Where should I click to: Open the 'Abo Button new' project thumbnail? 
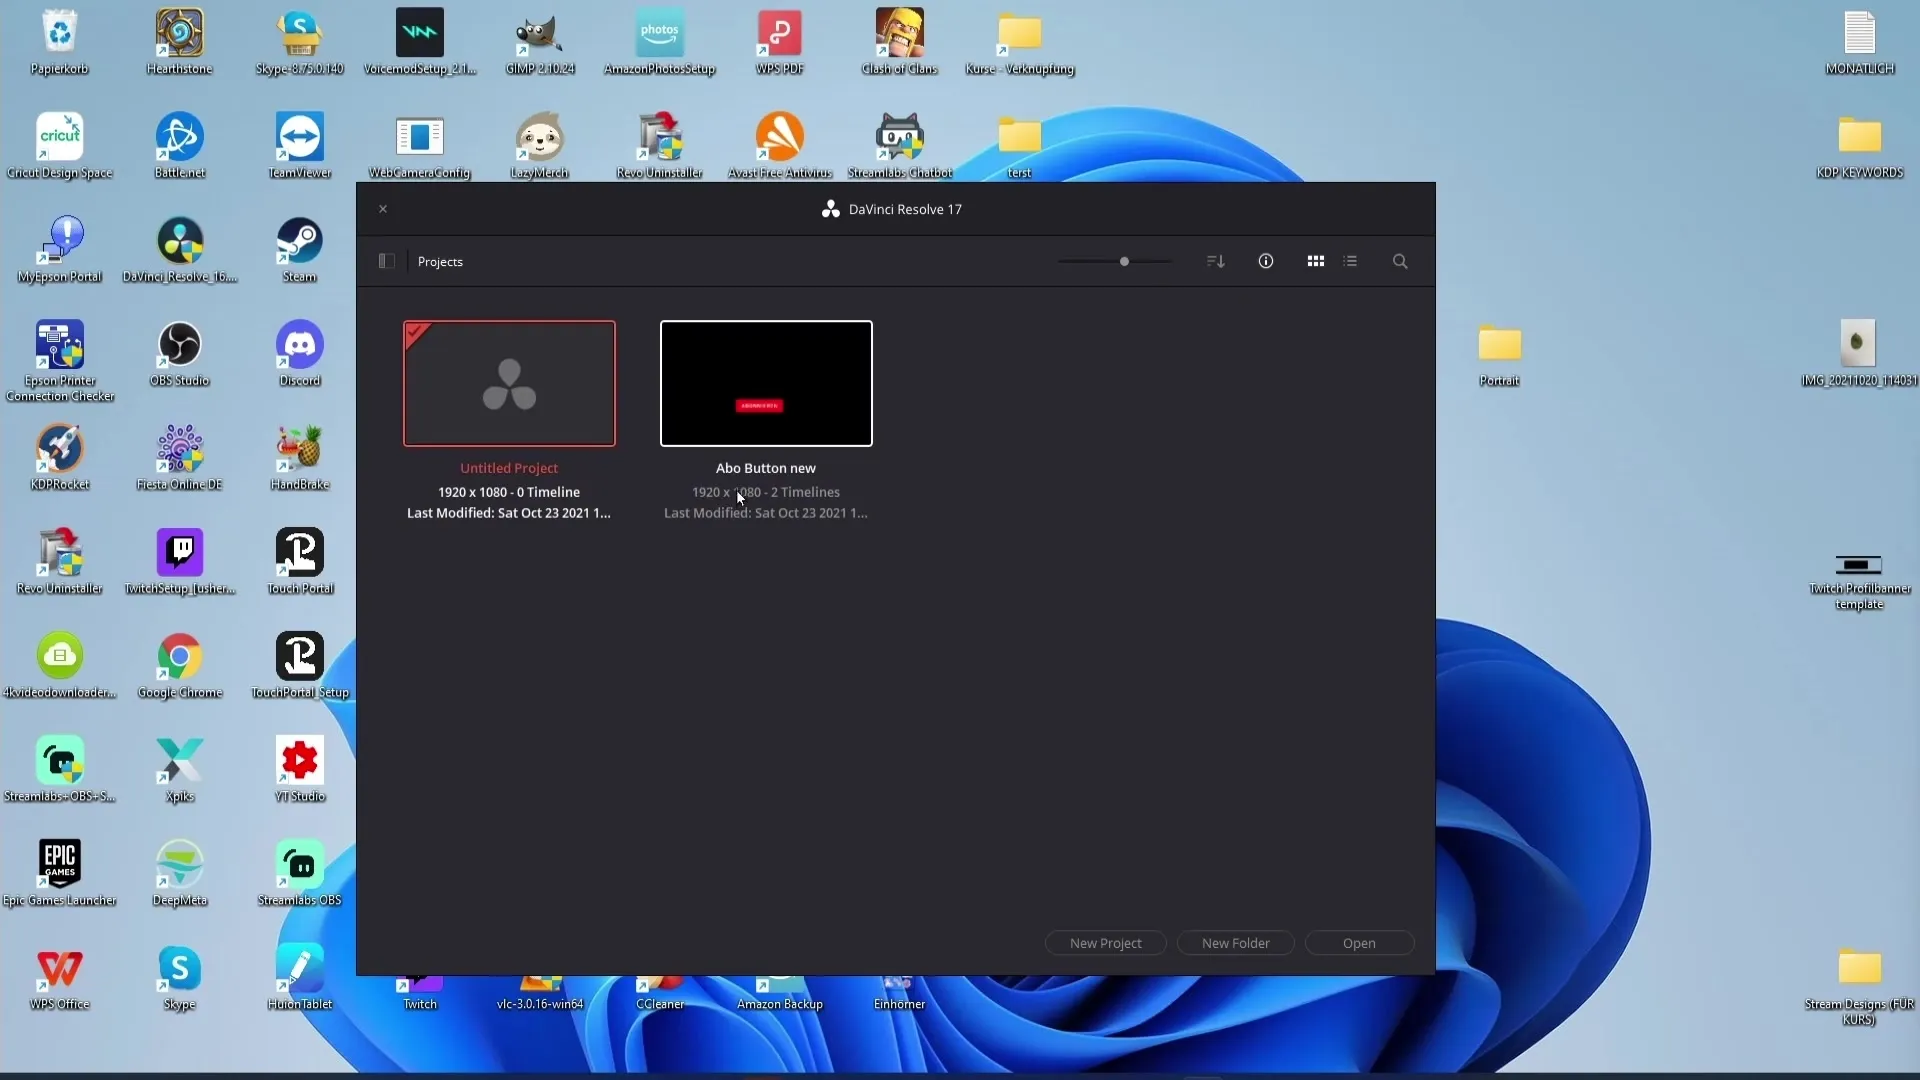(765, 382)
